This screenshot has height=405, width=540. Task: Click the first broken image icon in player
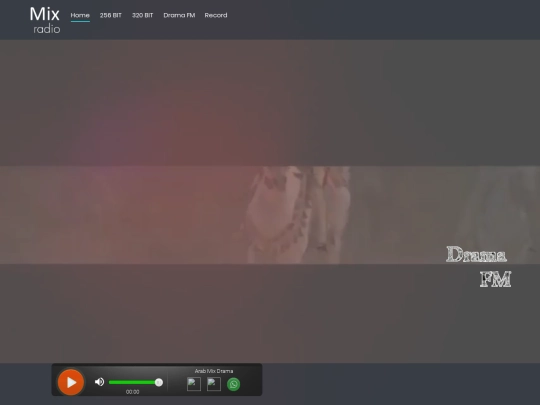[x=194, y=384]
